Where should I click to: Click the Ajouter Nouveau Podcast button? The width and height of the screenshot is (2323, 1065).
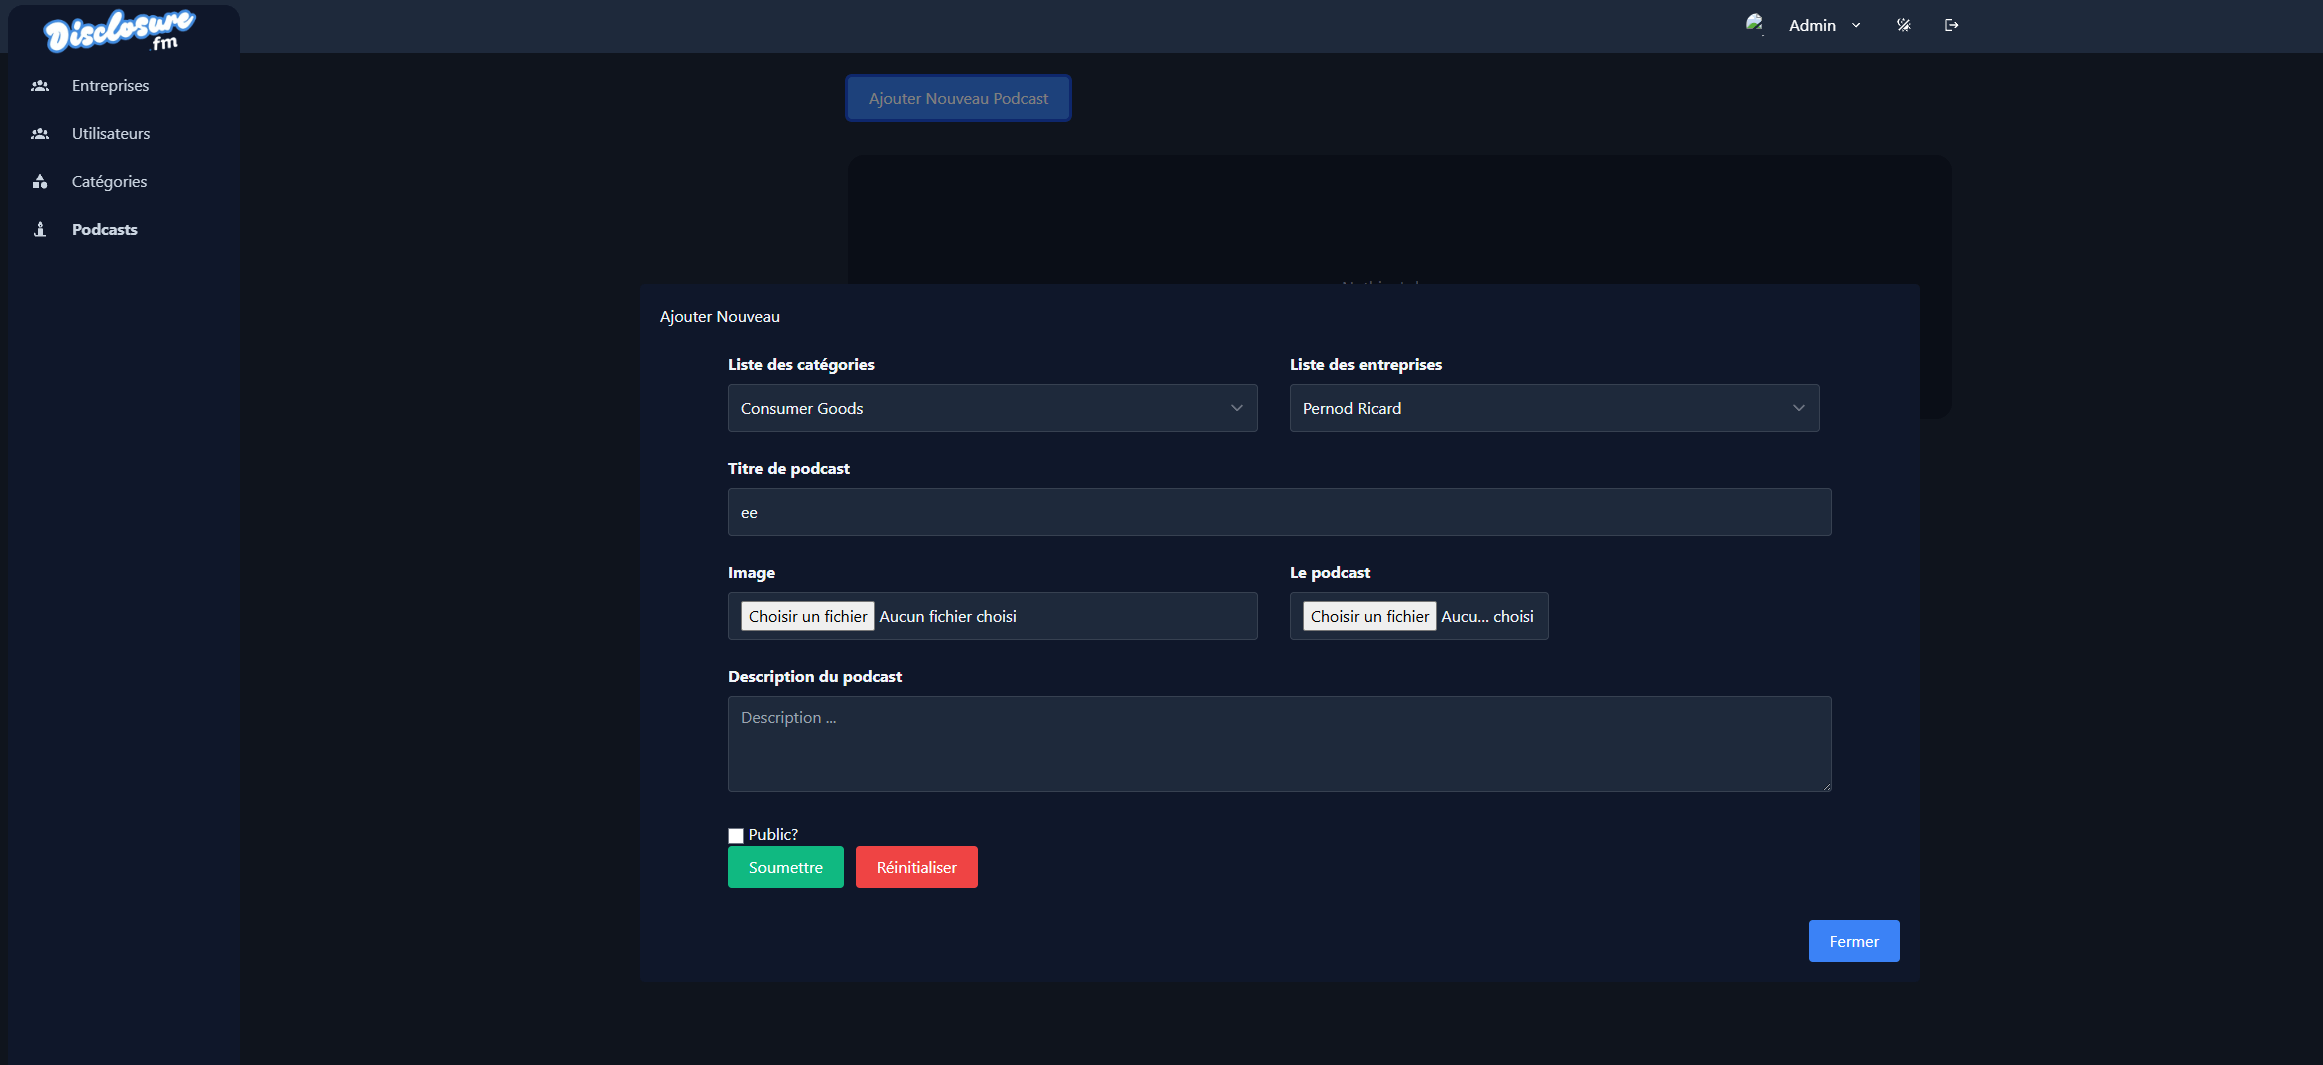tap(958, 98)
